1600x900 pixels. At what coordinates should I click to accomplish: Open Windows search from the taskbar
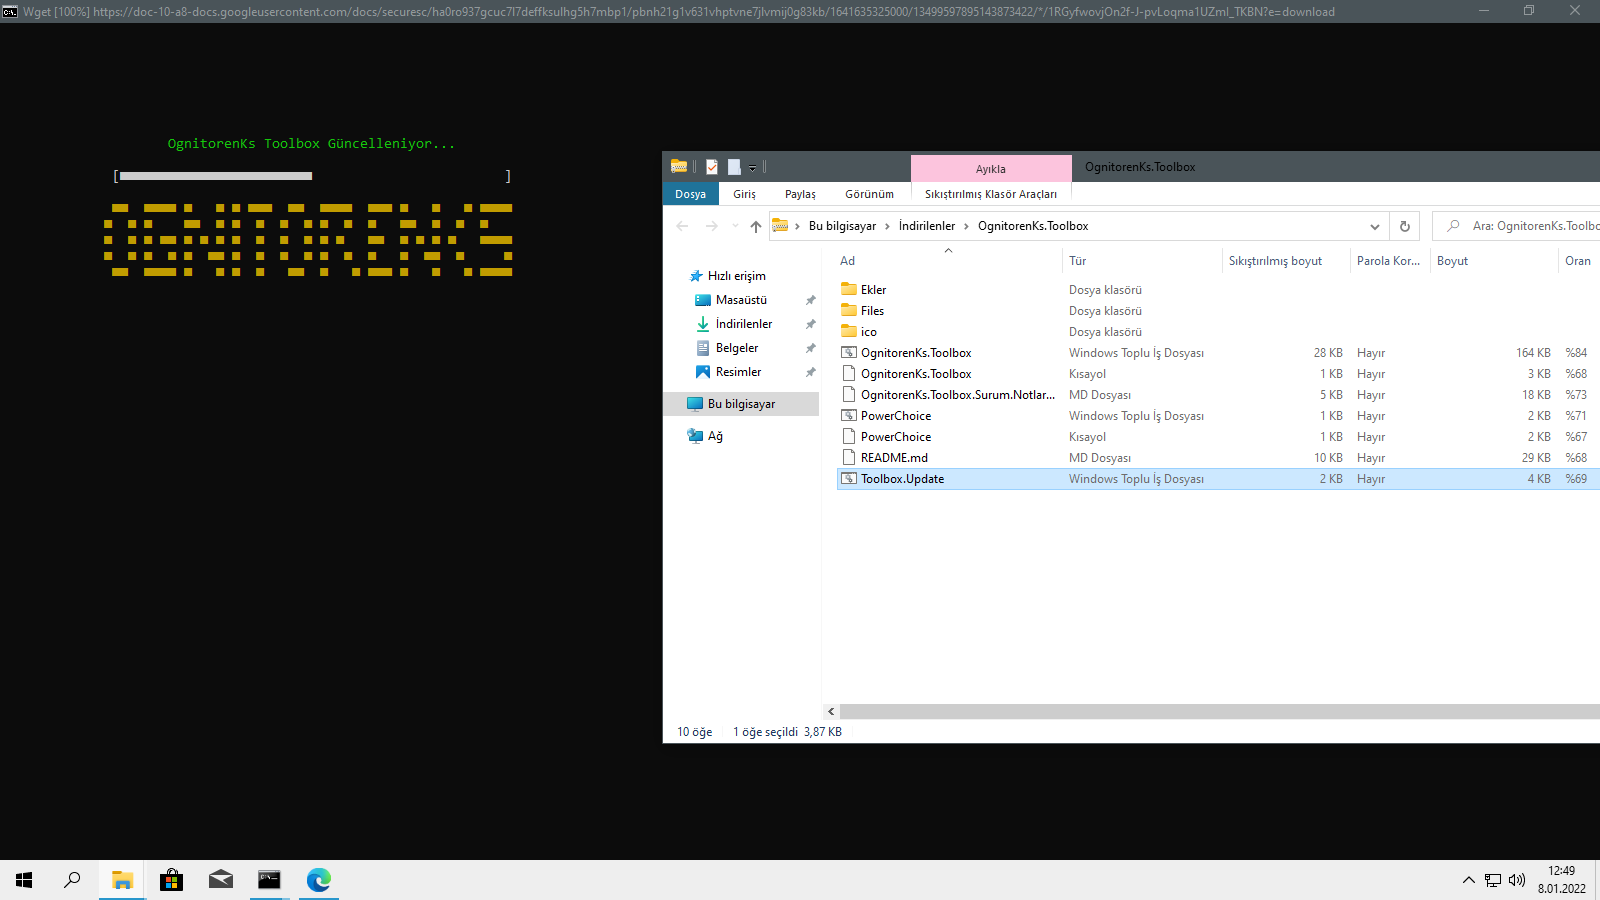72,880
